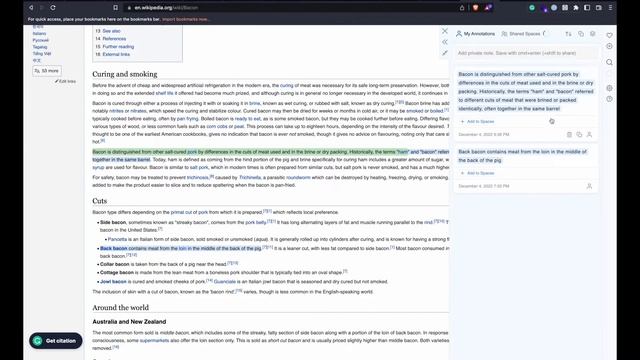Click the person icon on Back bacon annotation
This screenshot has width=640, height=360.
click(589, 186)
